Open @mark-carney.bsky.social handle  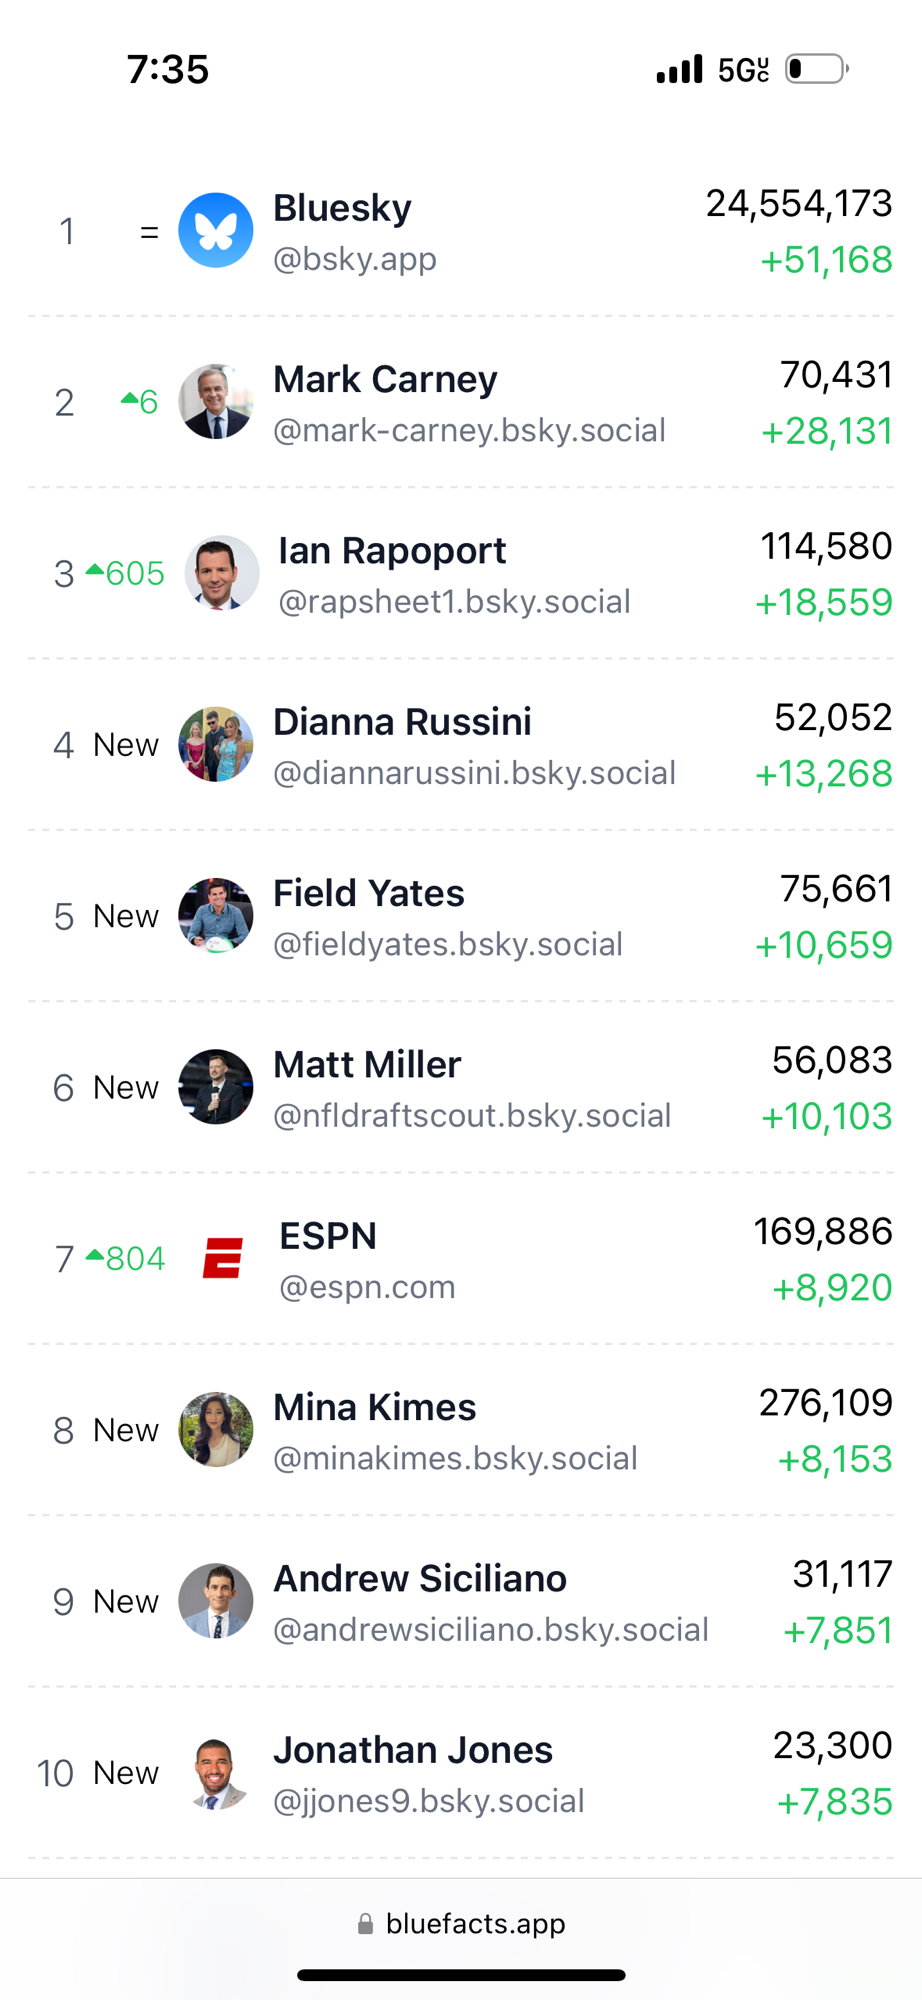(x=469, y=430)
